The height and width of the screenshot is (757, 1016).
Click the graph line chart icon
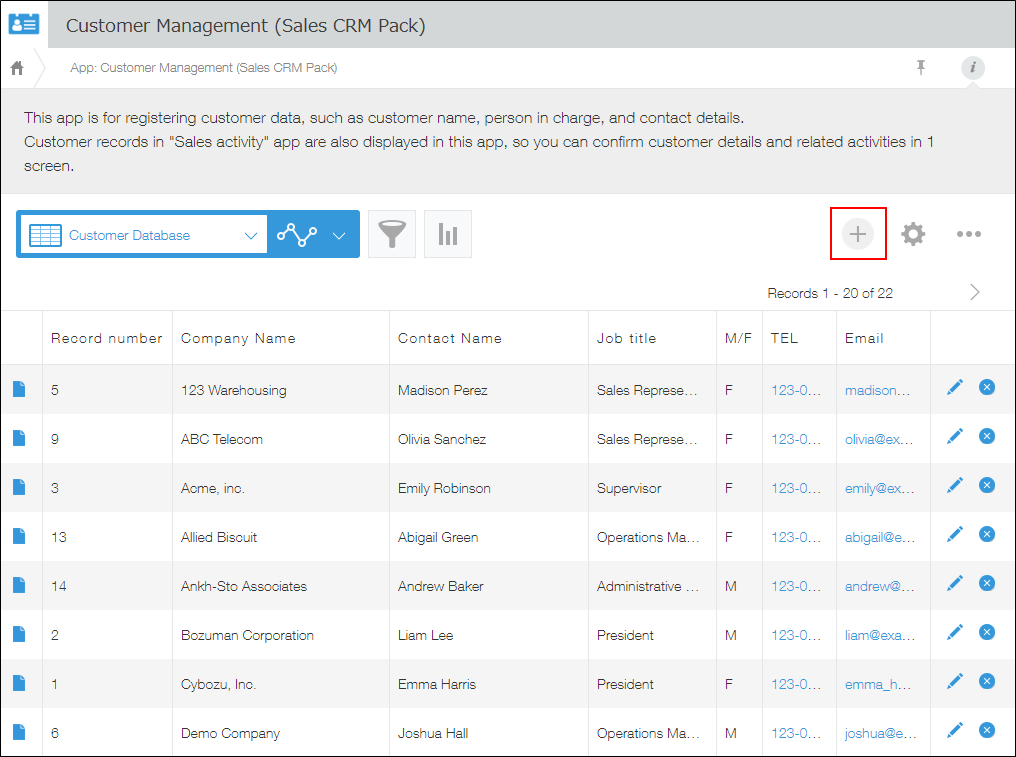[297, 235]
